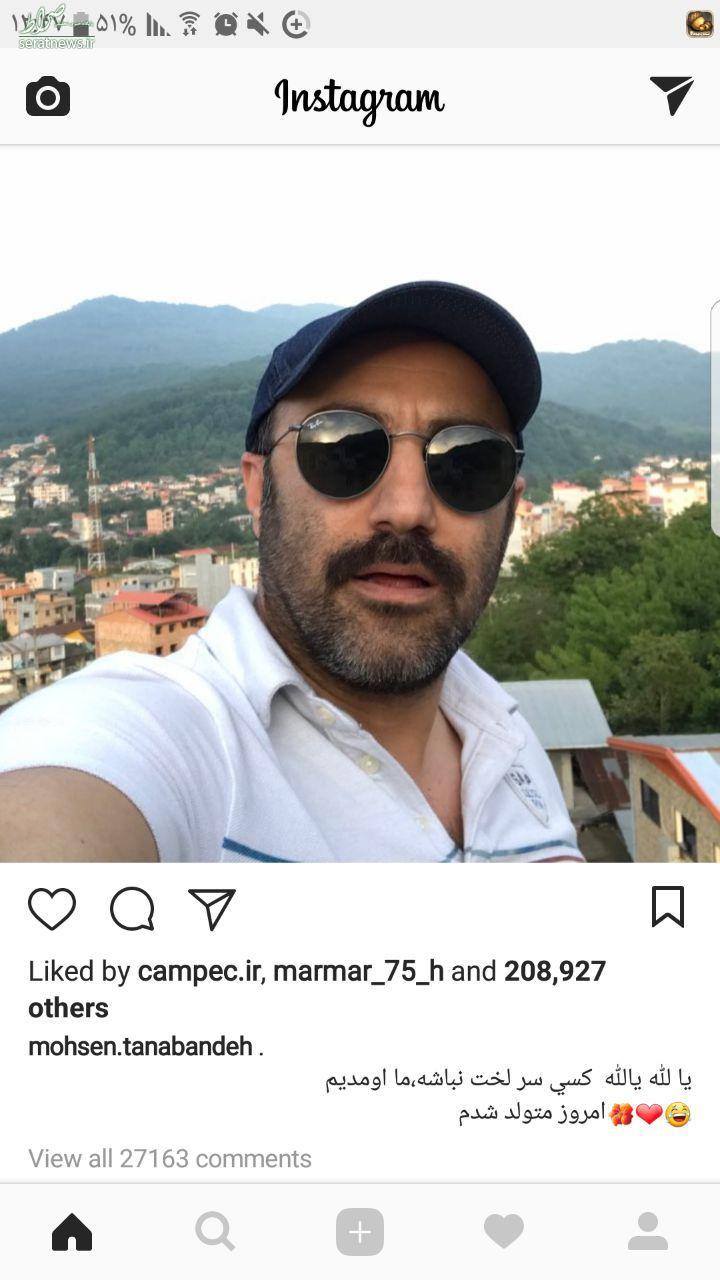Tap the game app icon in the status bar
The width and height of the screenshot is (720, 1280).
tap(700, 23)
